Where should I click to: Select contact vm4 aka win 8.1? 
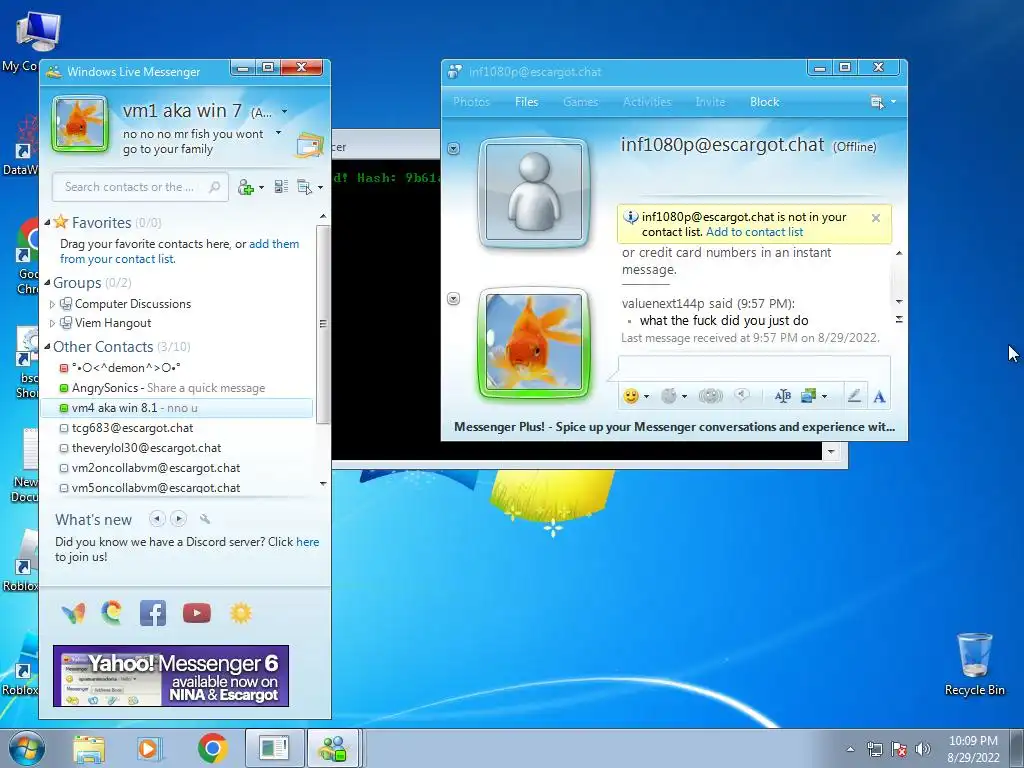(x=176, y=408)
